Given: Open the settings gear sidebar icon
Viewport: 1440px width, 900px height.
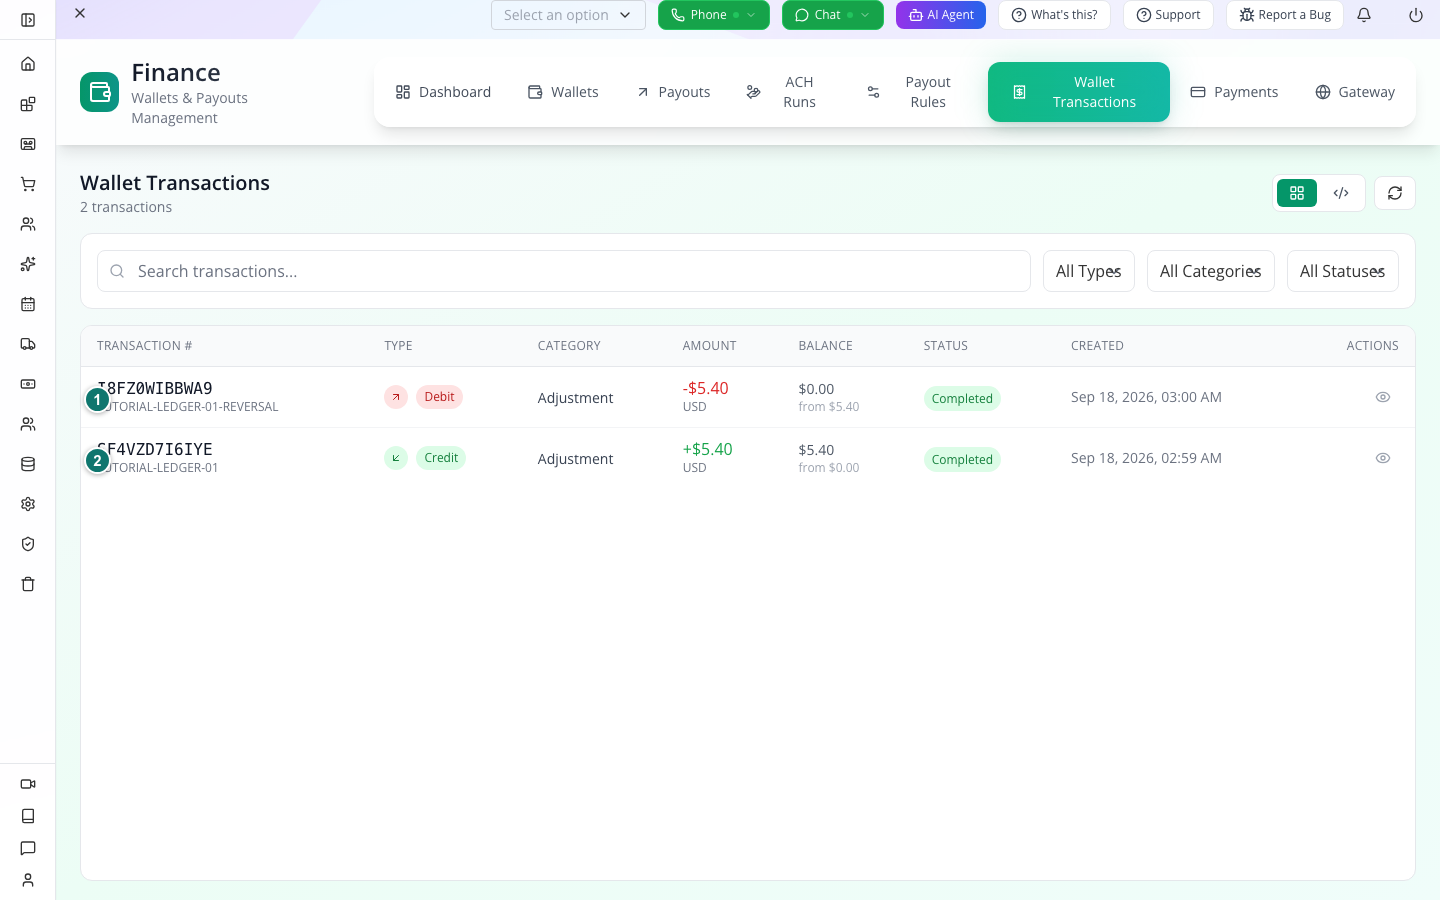Looking at the screenshot, I should (x=28, y=504).
